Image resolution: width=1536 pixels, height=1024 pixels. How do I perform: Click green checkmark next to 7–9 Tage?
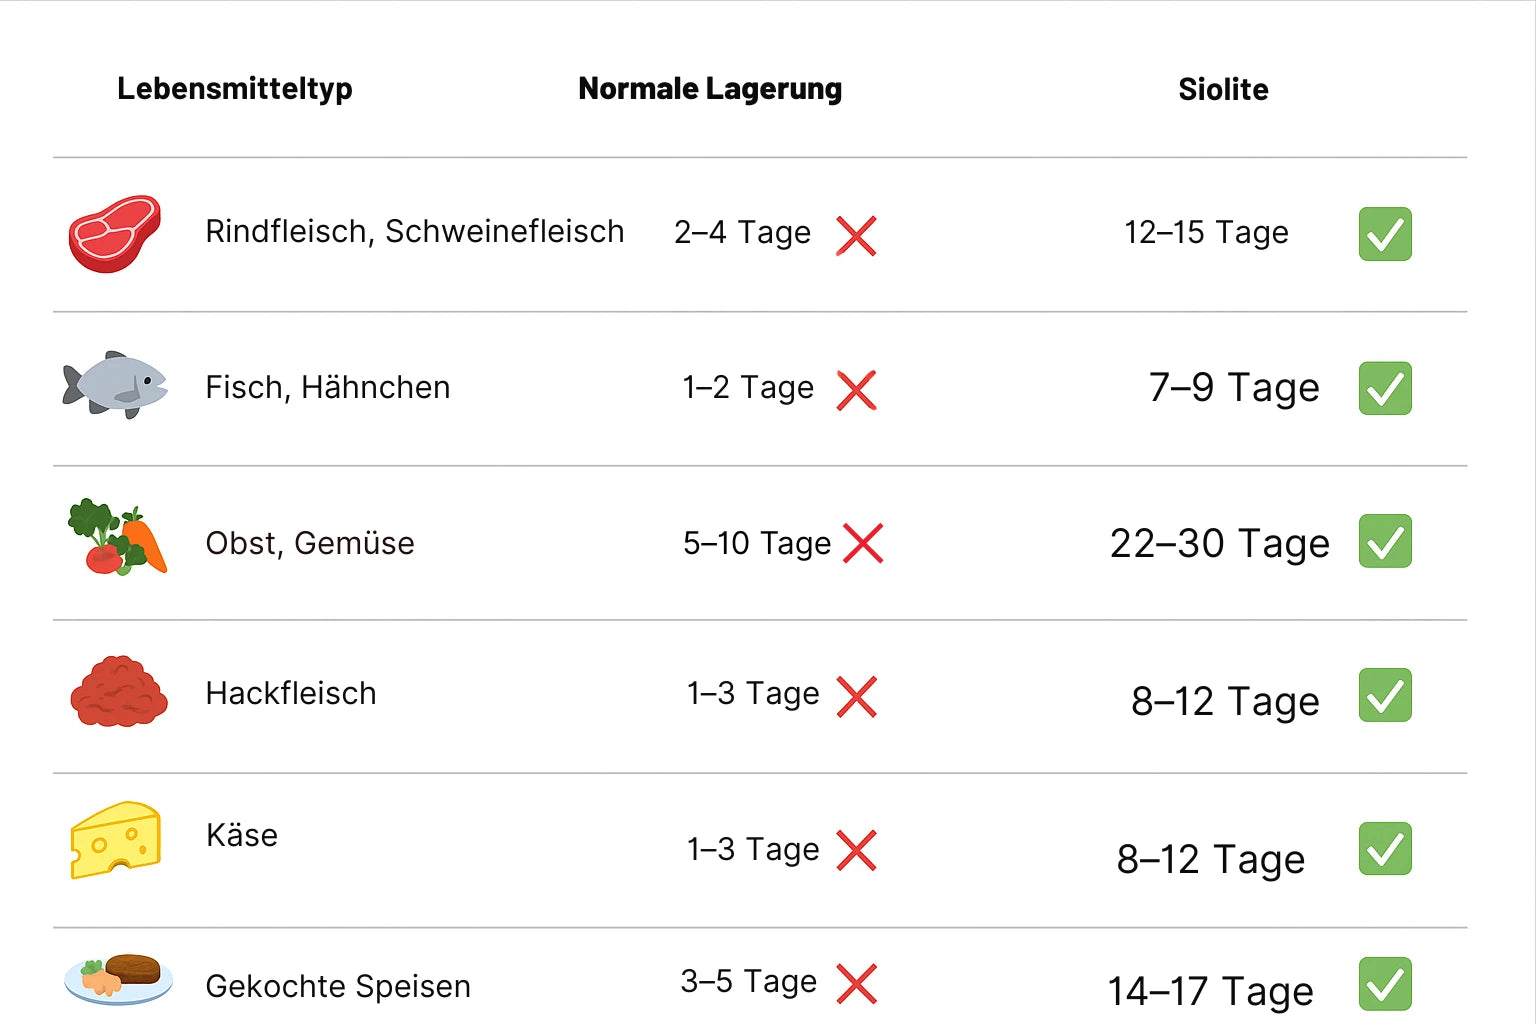click(1385, 388)
